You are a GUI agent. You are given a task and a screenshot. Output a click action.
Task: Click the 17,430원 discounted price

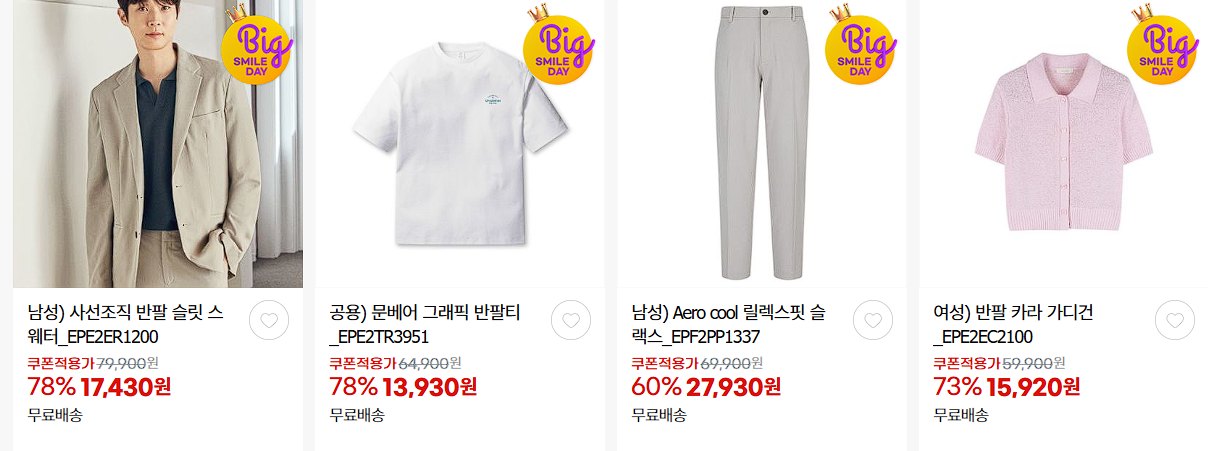click(127, 386)
